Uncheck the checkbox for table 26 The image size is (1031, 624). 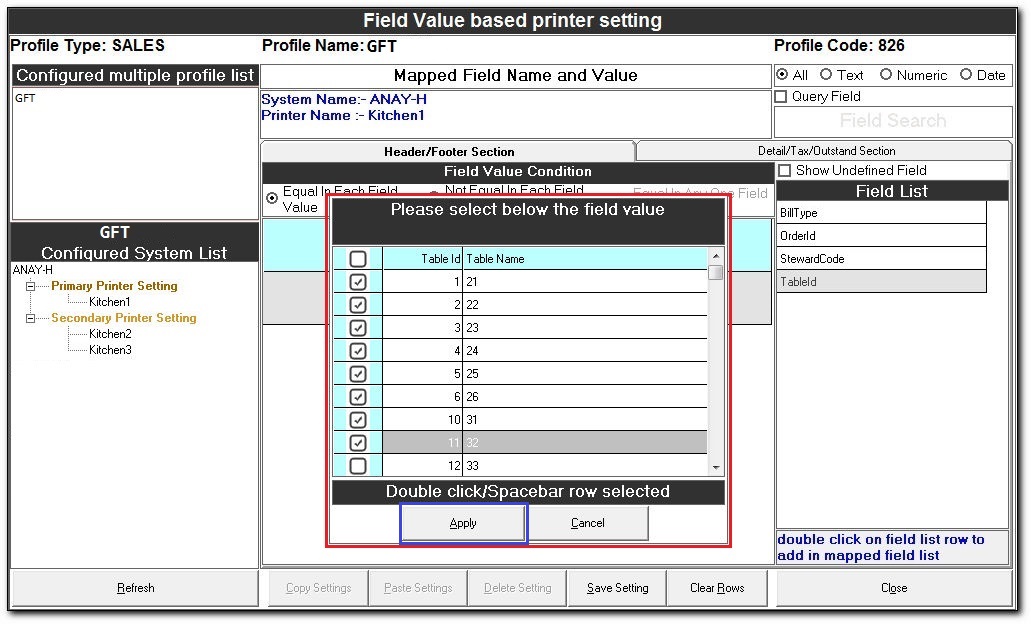click(x=358, y=397)
